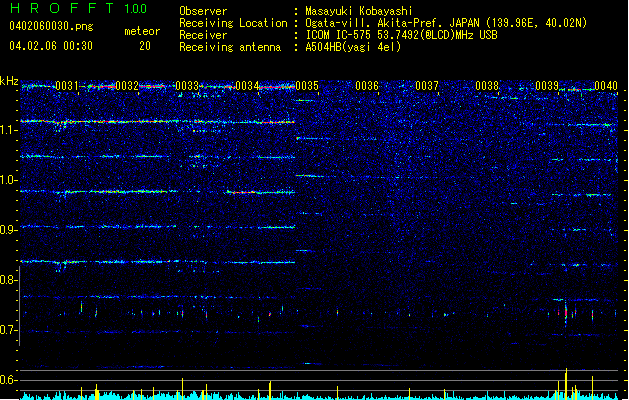Click the Observer label
The image size is (629, 400).
point(203,11)
